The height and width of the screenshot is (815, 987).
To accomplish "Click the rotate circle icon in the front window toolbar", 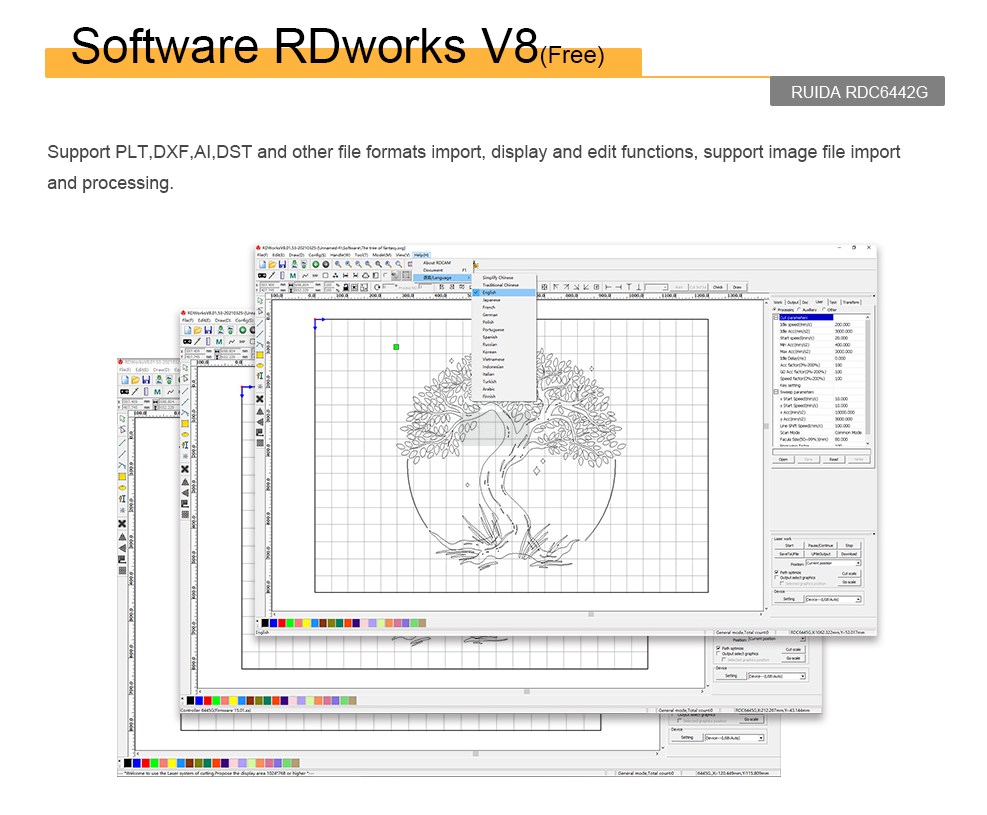I will click(x=377, y=288).
